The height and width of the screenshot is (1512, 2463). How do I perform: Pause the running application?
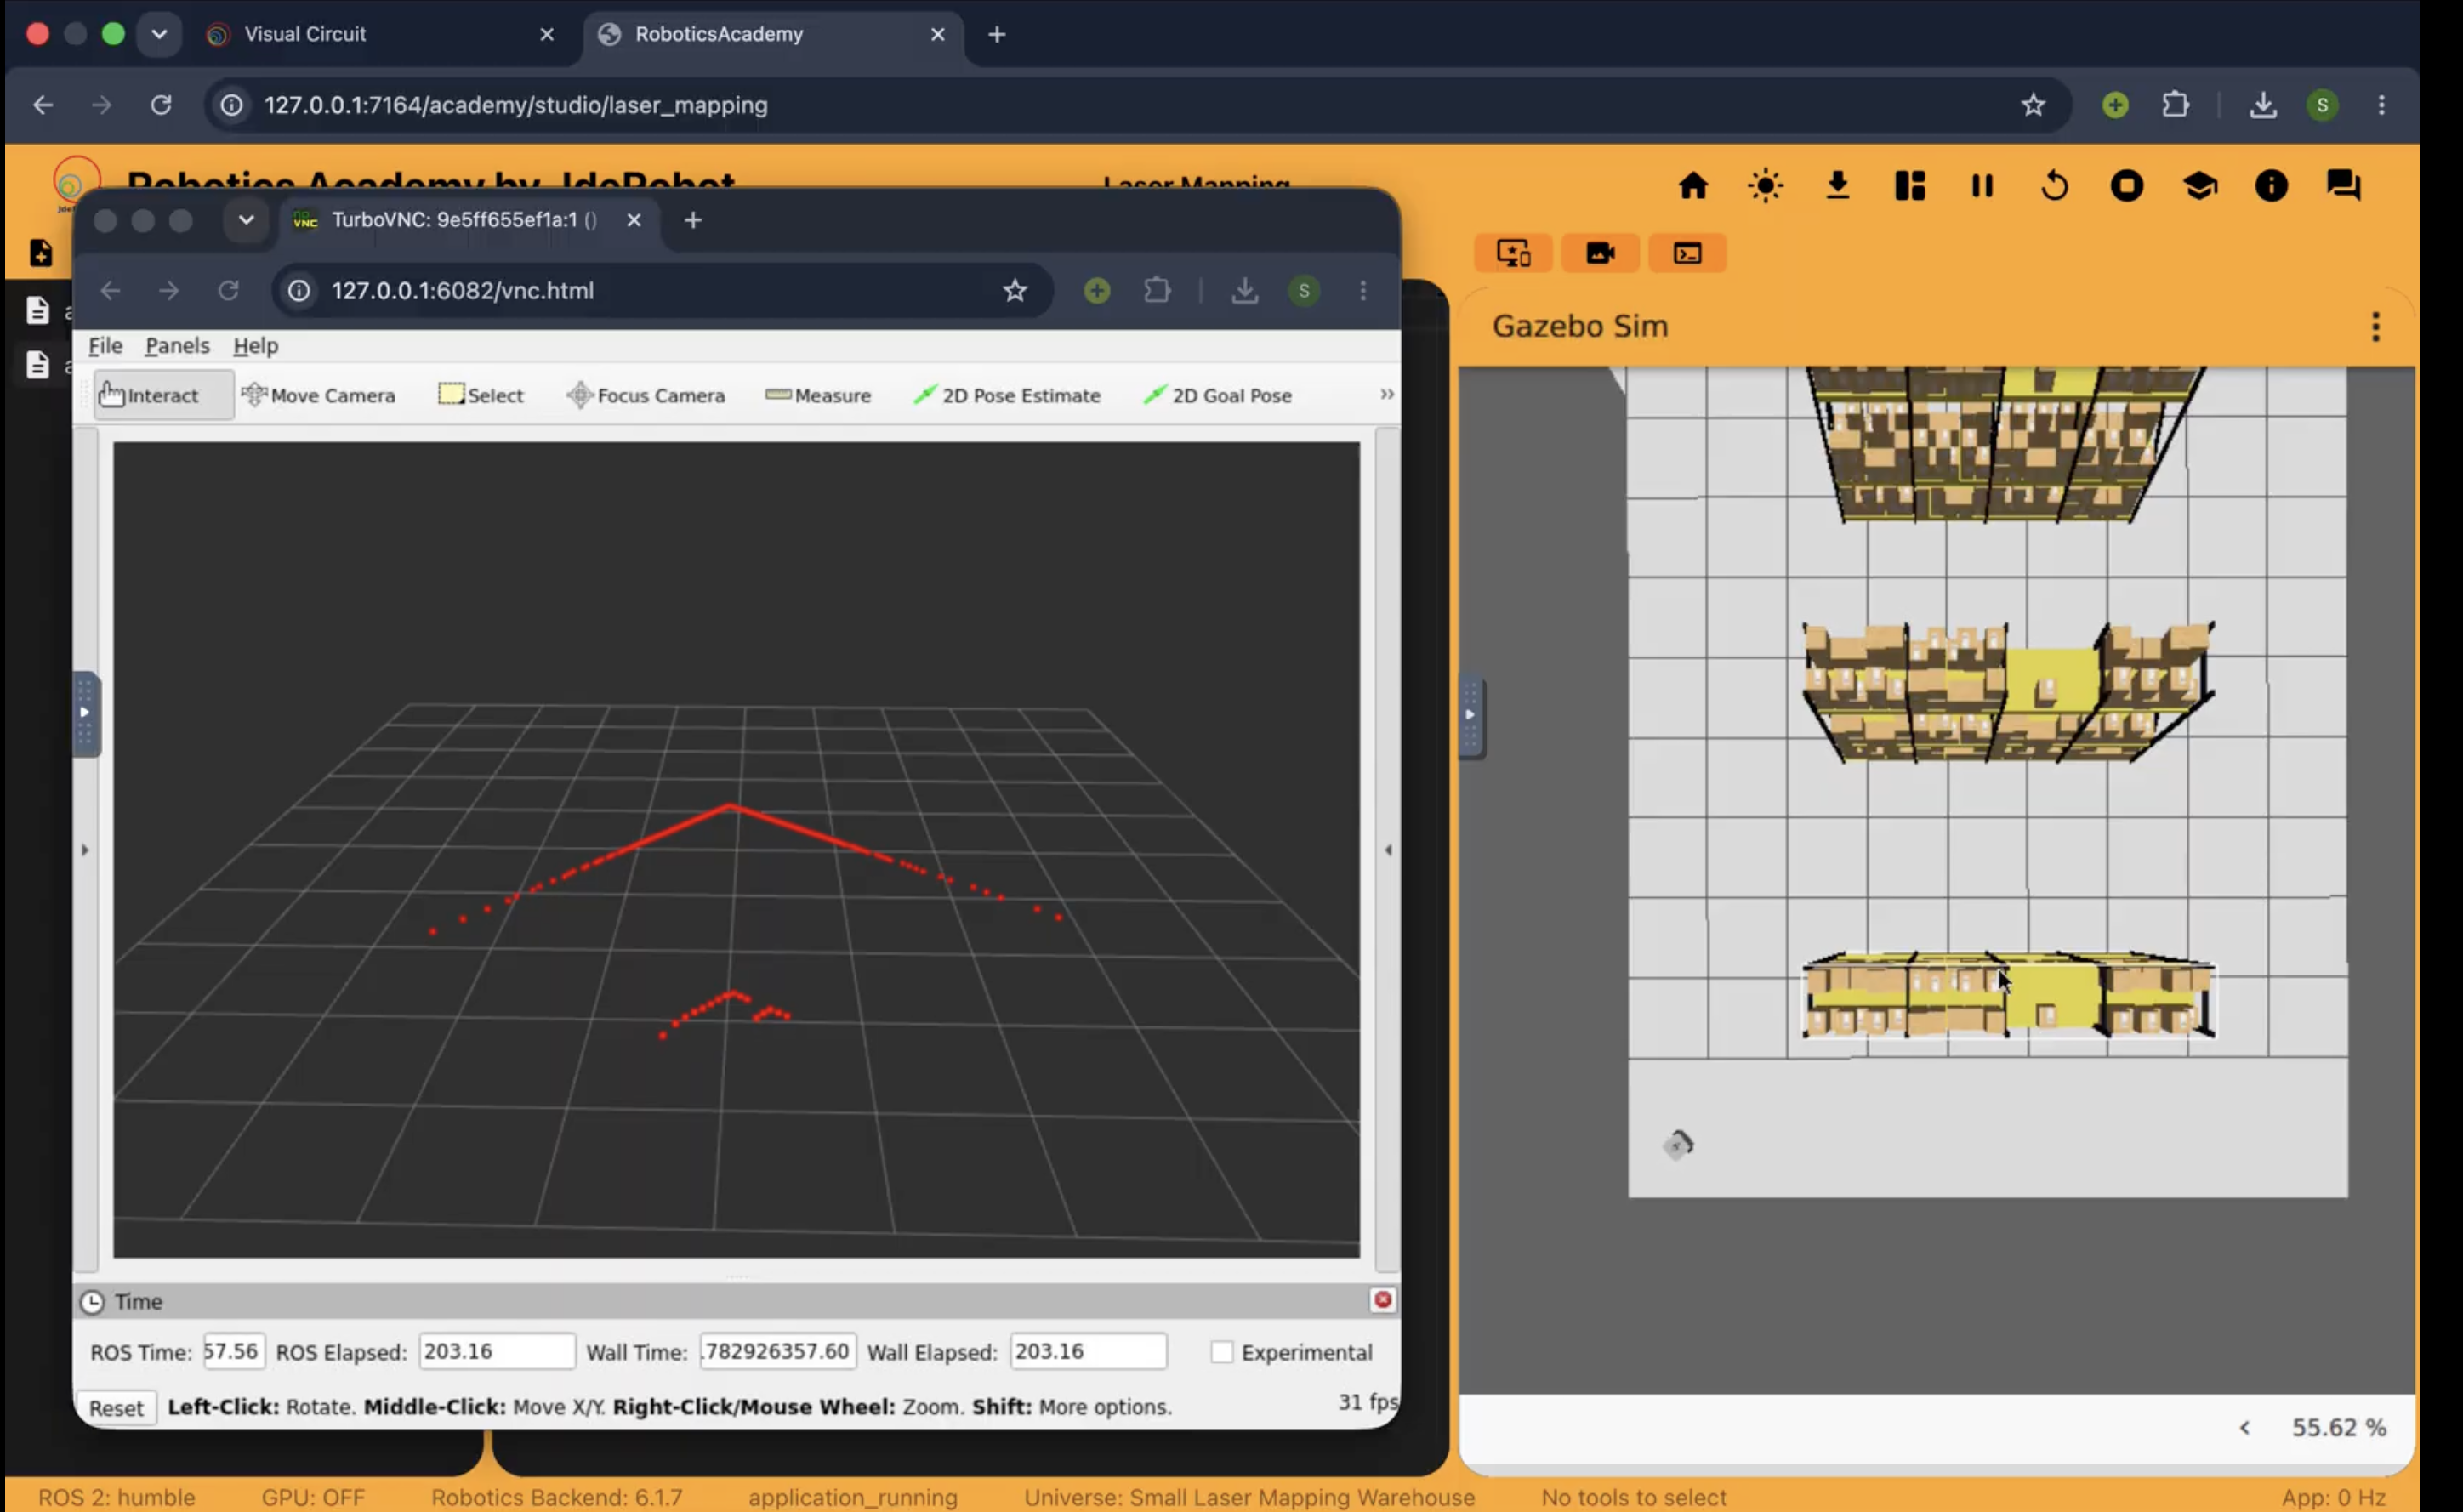pos(1982,186)
